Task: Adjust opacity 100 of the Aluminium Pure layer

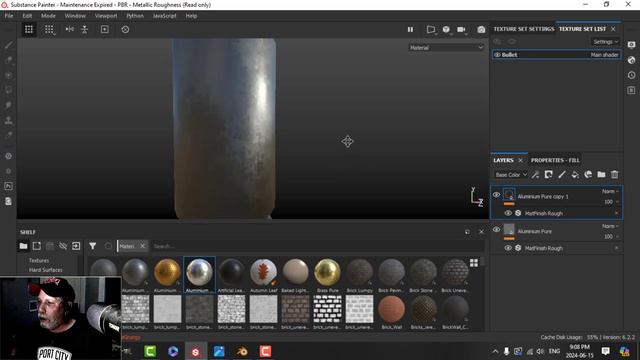Action: point(611,236)
